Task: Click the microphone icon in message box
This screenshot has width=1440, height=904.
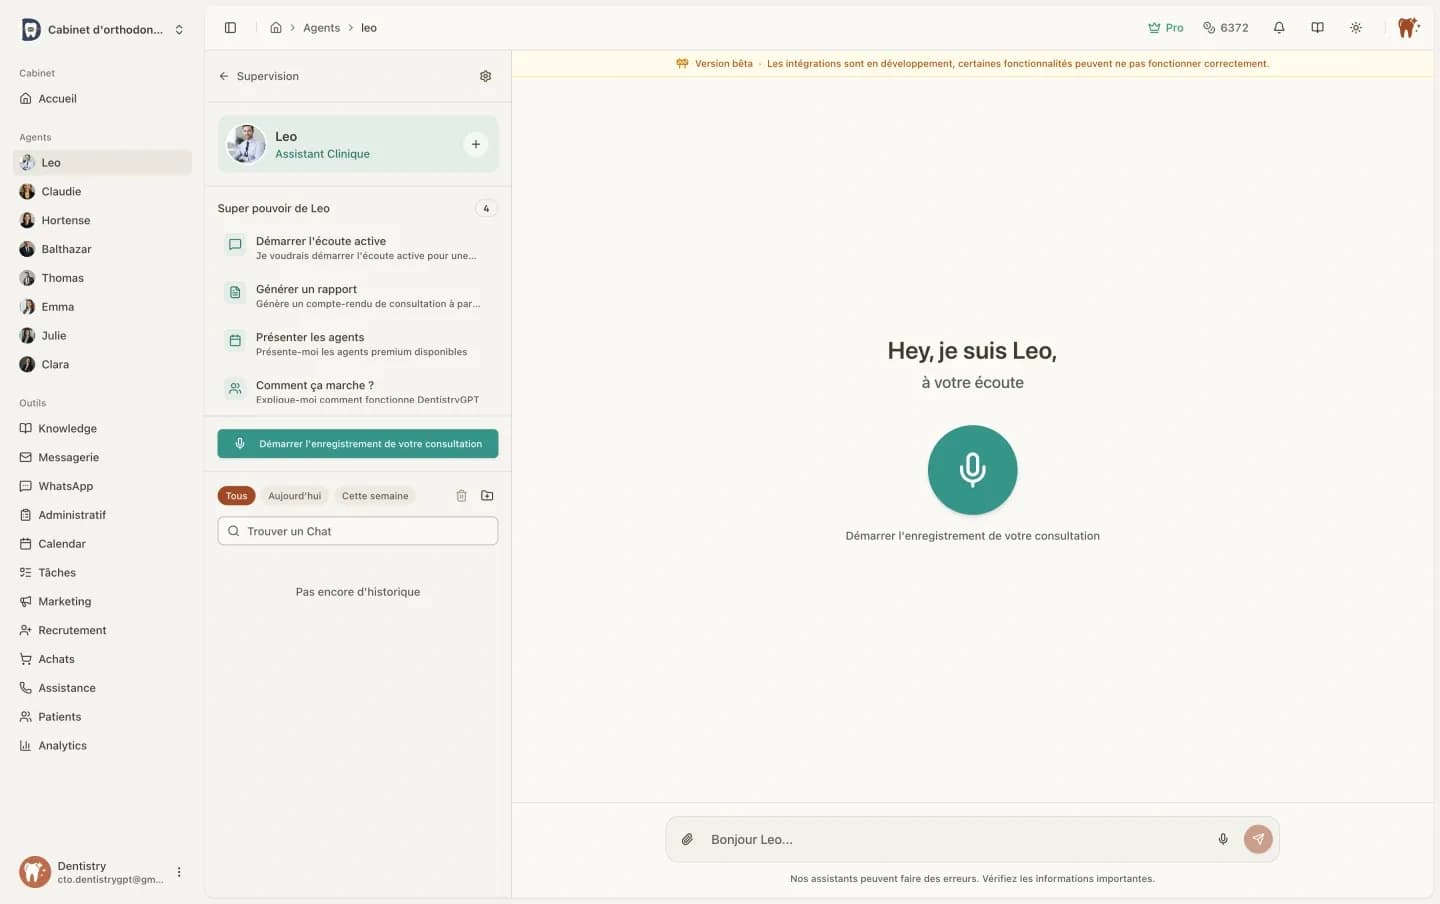Action: (1222, 840)
